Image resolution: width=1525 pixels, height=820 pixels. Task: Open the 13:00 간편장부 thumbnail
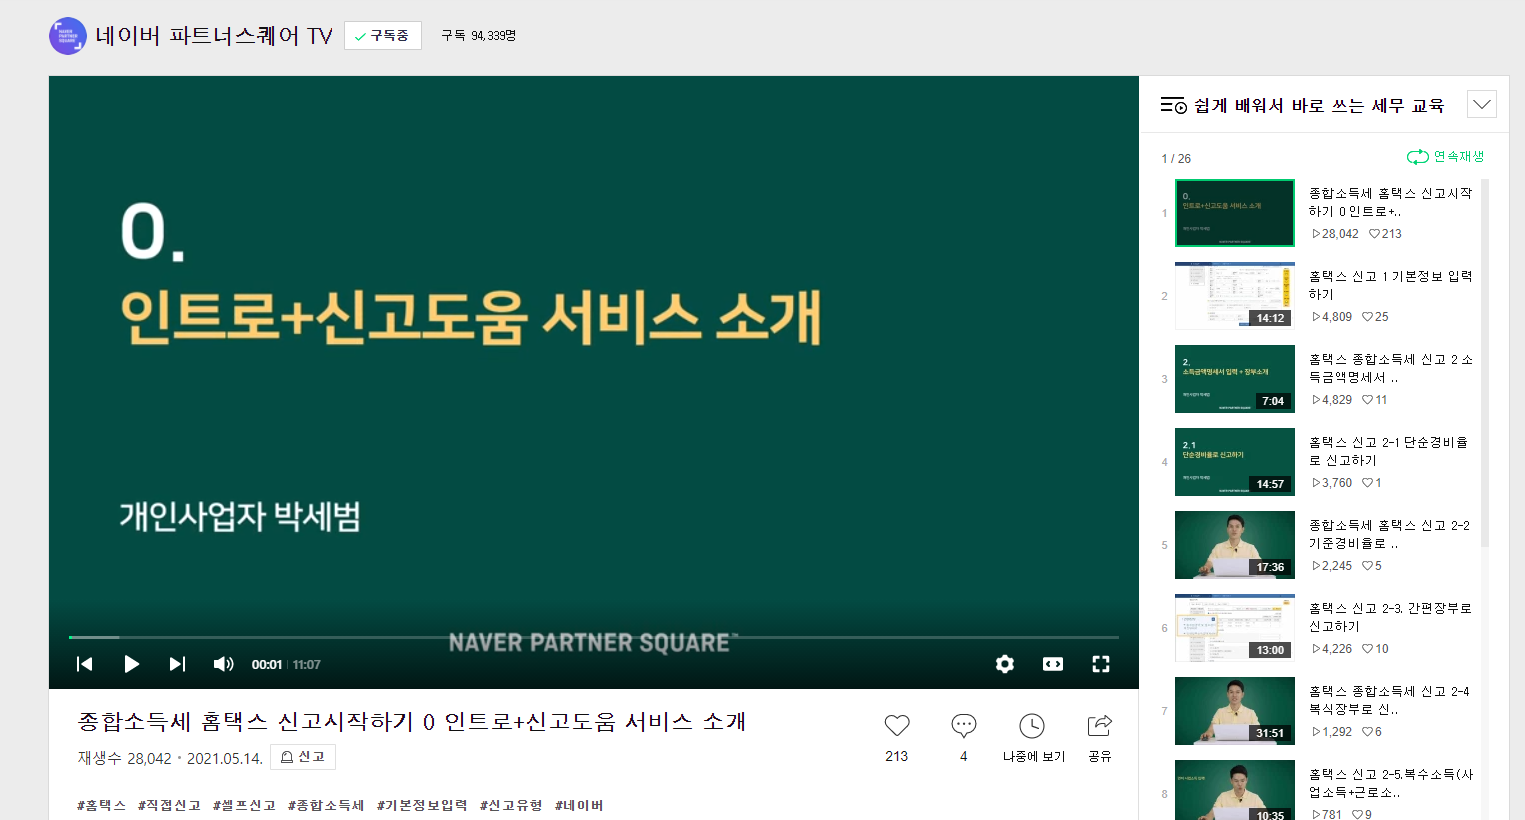(1235, 628)
